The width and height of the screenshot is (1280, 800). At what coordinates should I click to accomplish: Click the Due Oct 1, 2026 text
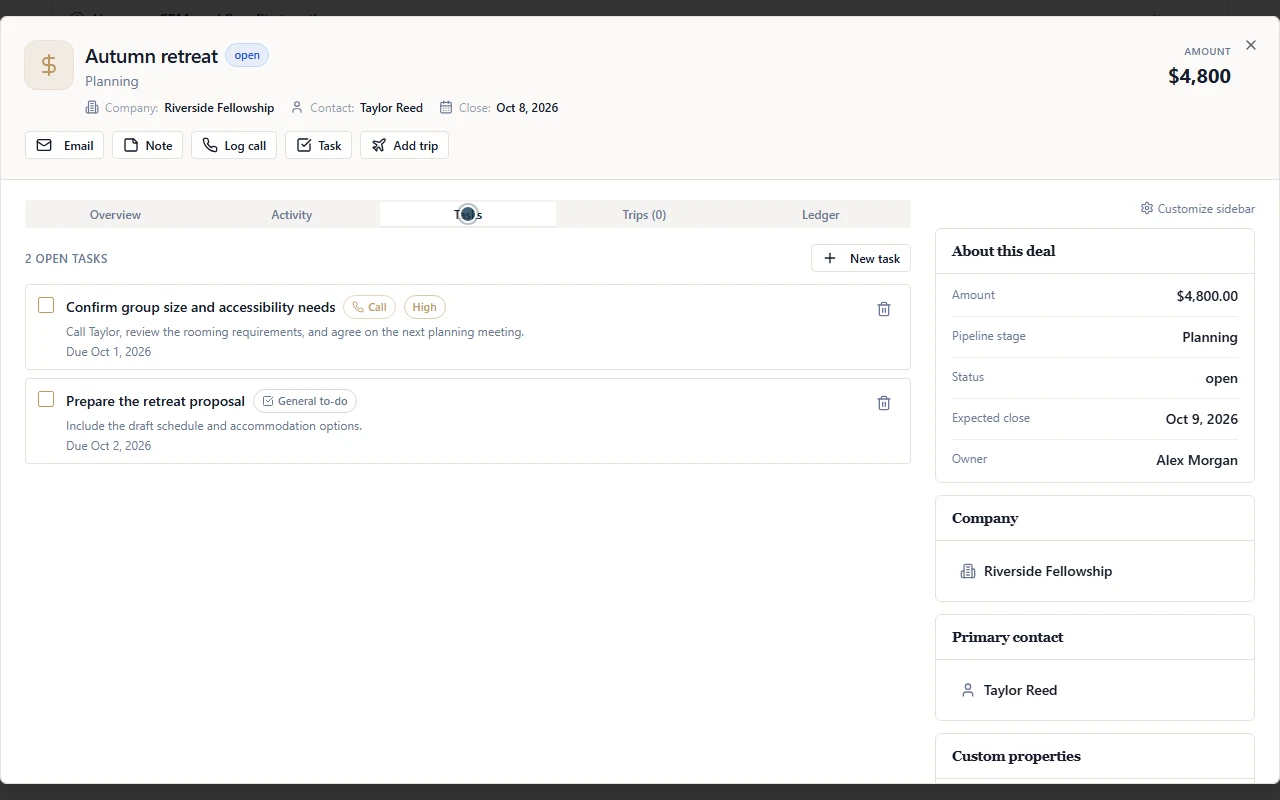tap(109, 352)
